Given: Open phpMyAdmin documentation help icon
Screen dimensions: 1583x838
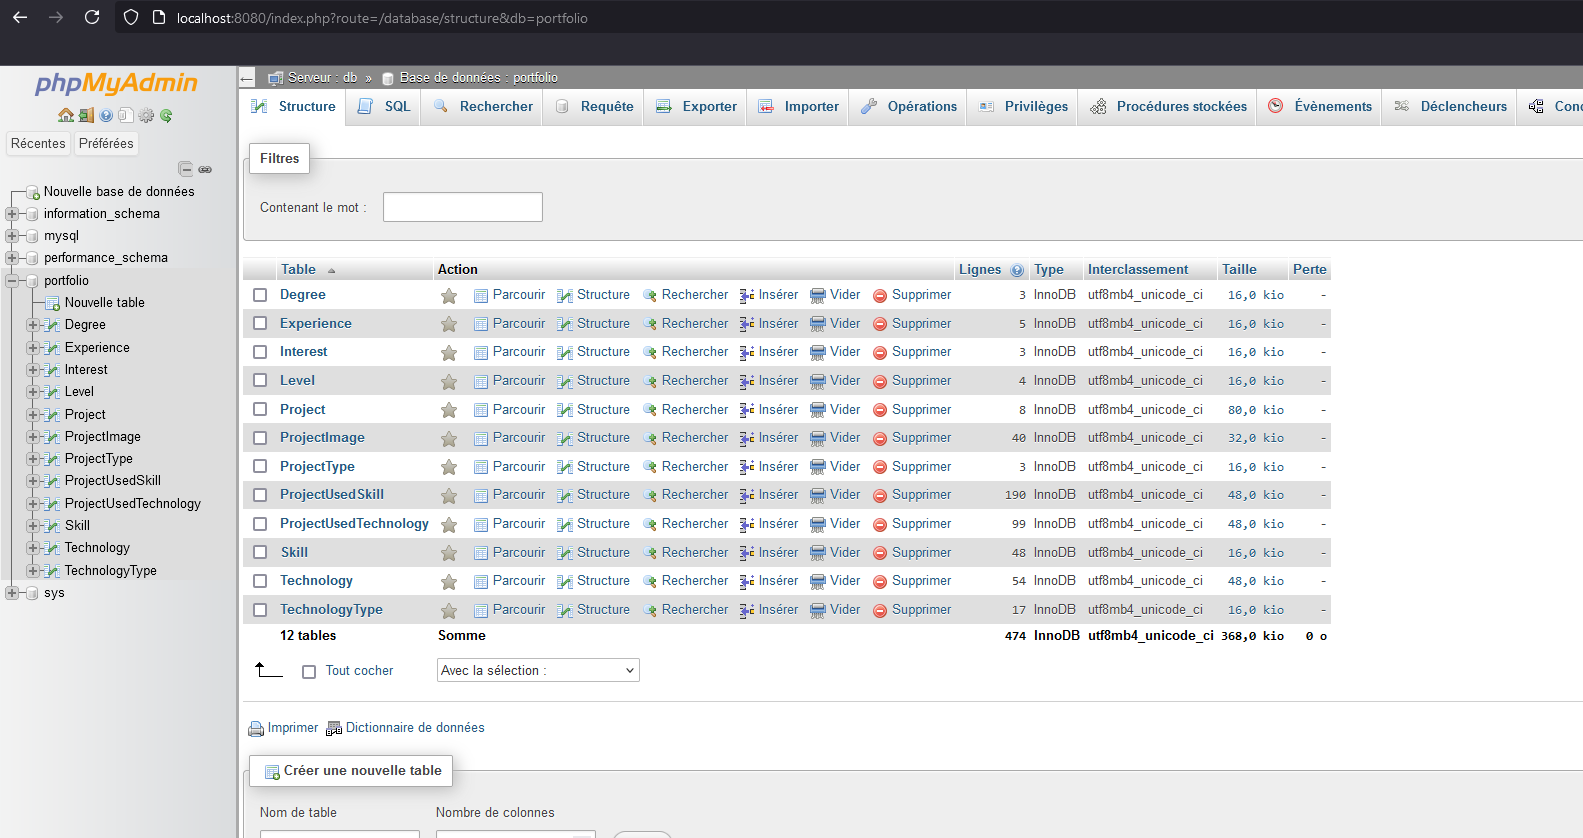Looking at the screenshot, I should (x=106, y=115).
